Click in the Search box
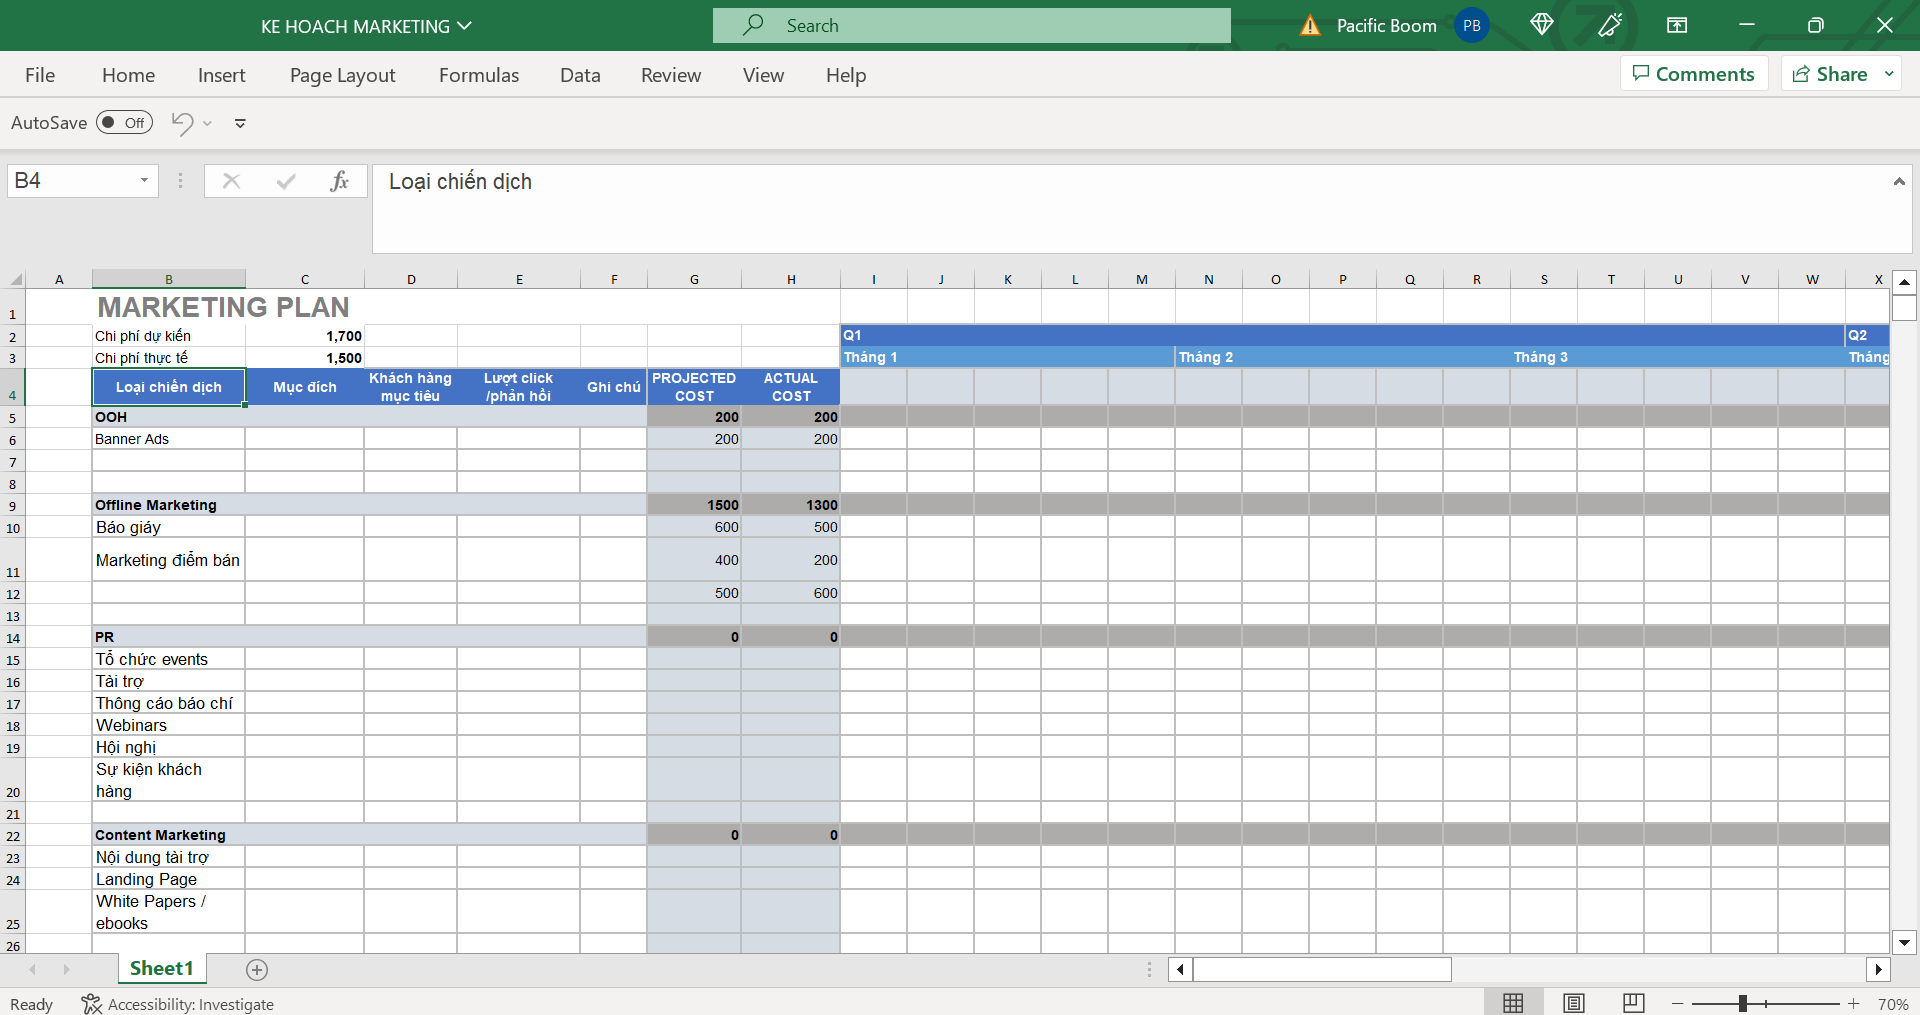The width and height of the screenshot is (1920, 1015). (x=971, y=26)
